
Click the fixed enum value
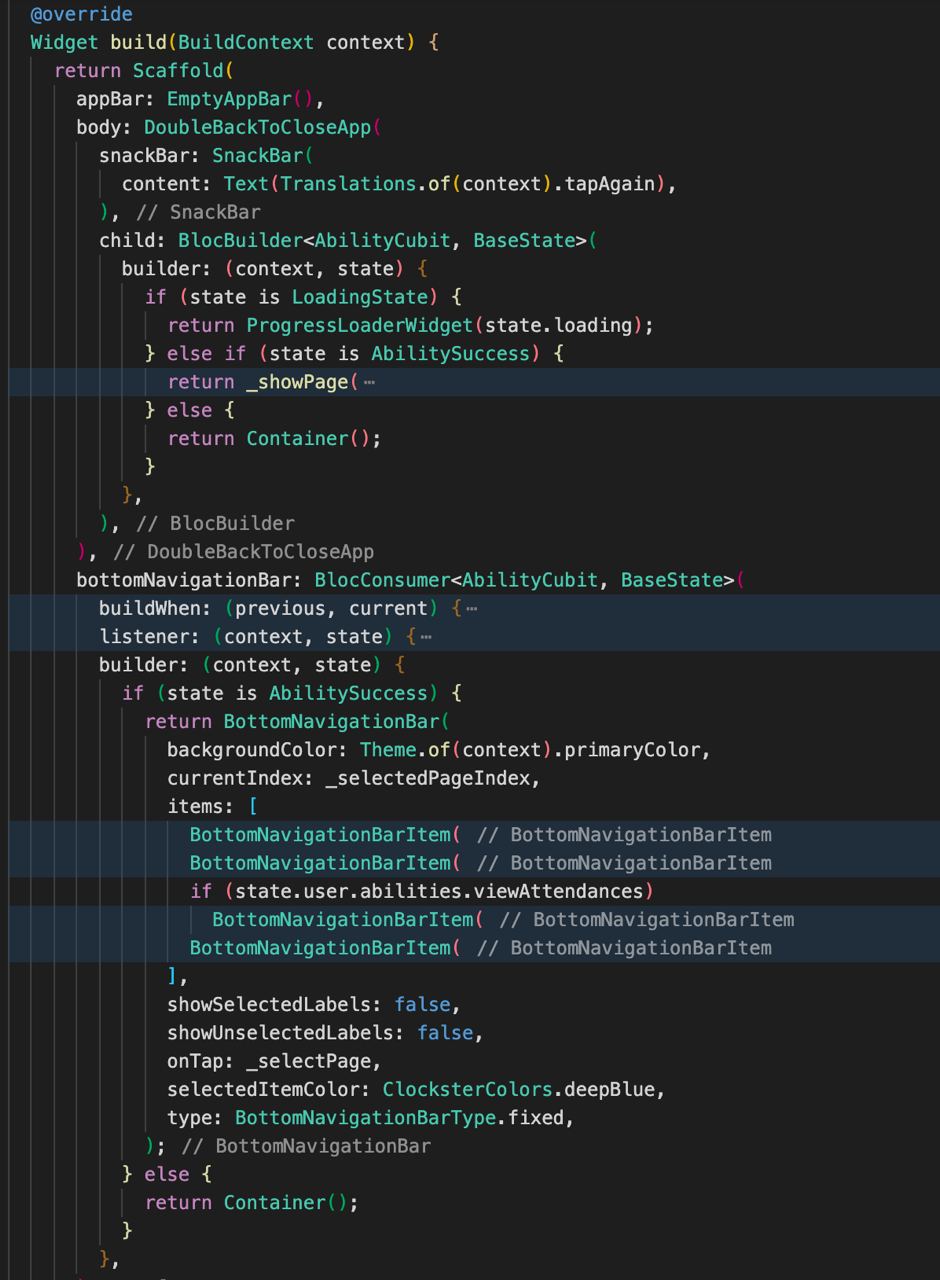tap(536, 1117)
